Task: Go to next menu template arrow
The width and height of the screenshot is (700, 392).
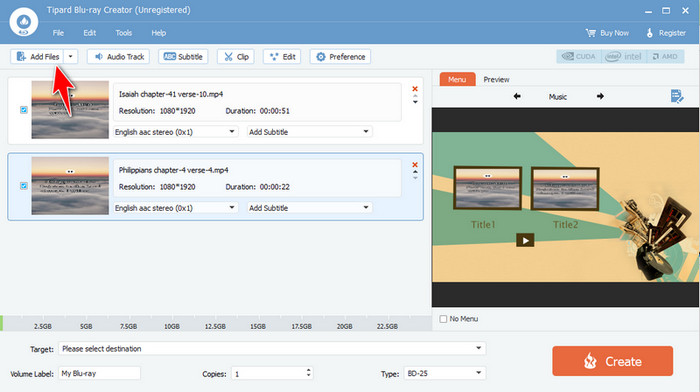Action: coord(600,96)
